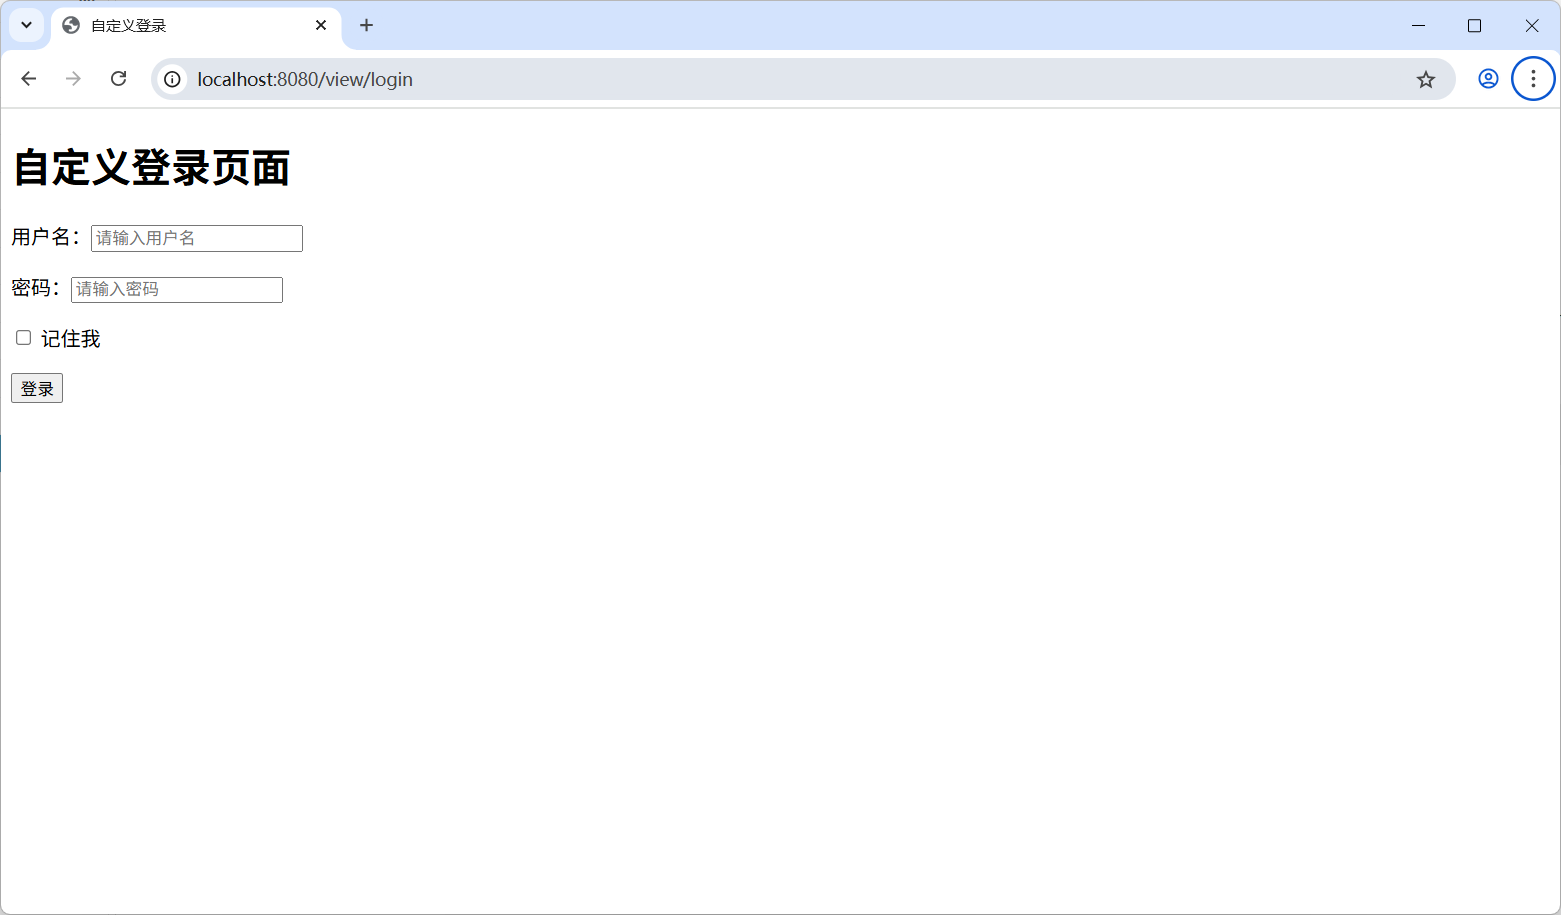Maximize the browser window
This screenshot has height=915, width=1561.
(x=1474, y=25)
